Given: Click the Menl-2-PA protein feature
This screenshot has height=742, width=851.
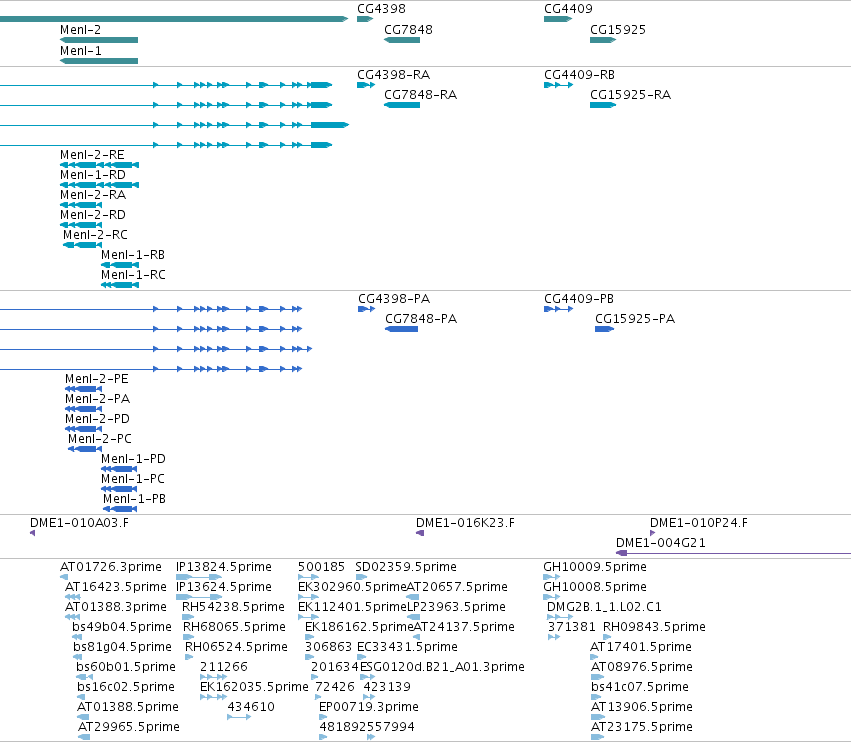Looking at the screenshot, I should coord(84,409).
